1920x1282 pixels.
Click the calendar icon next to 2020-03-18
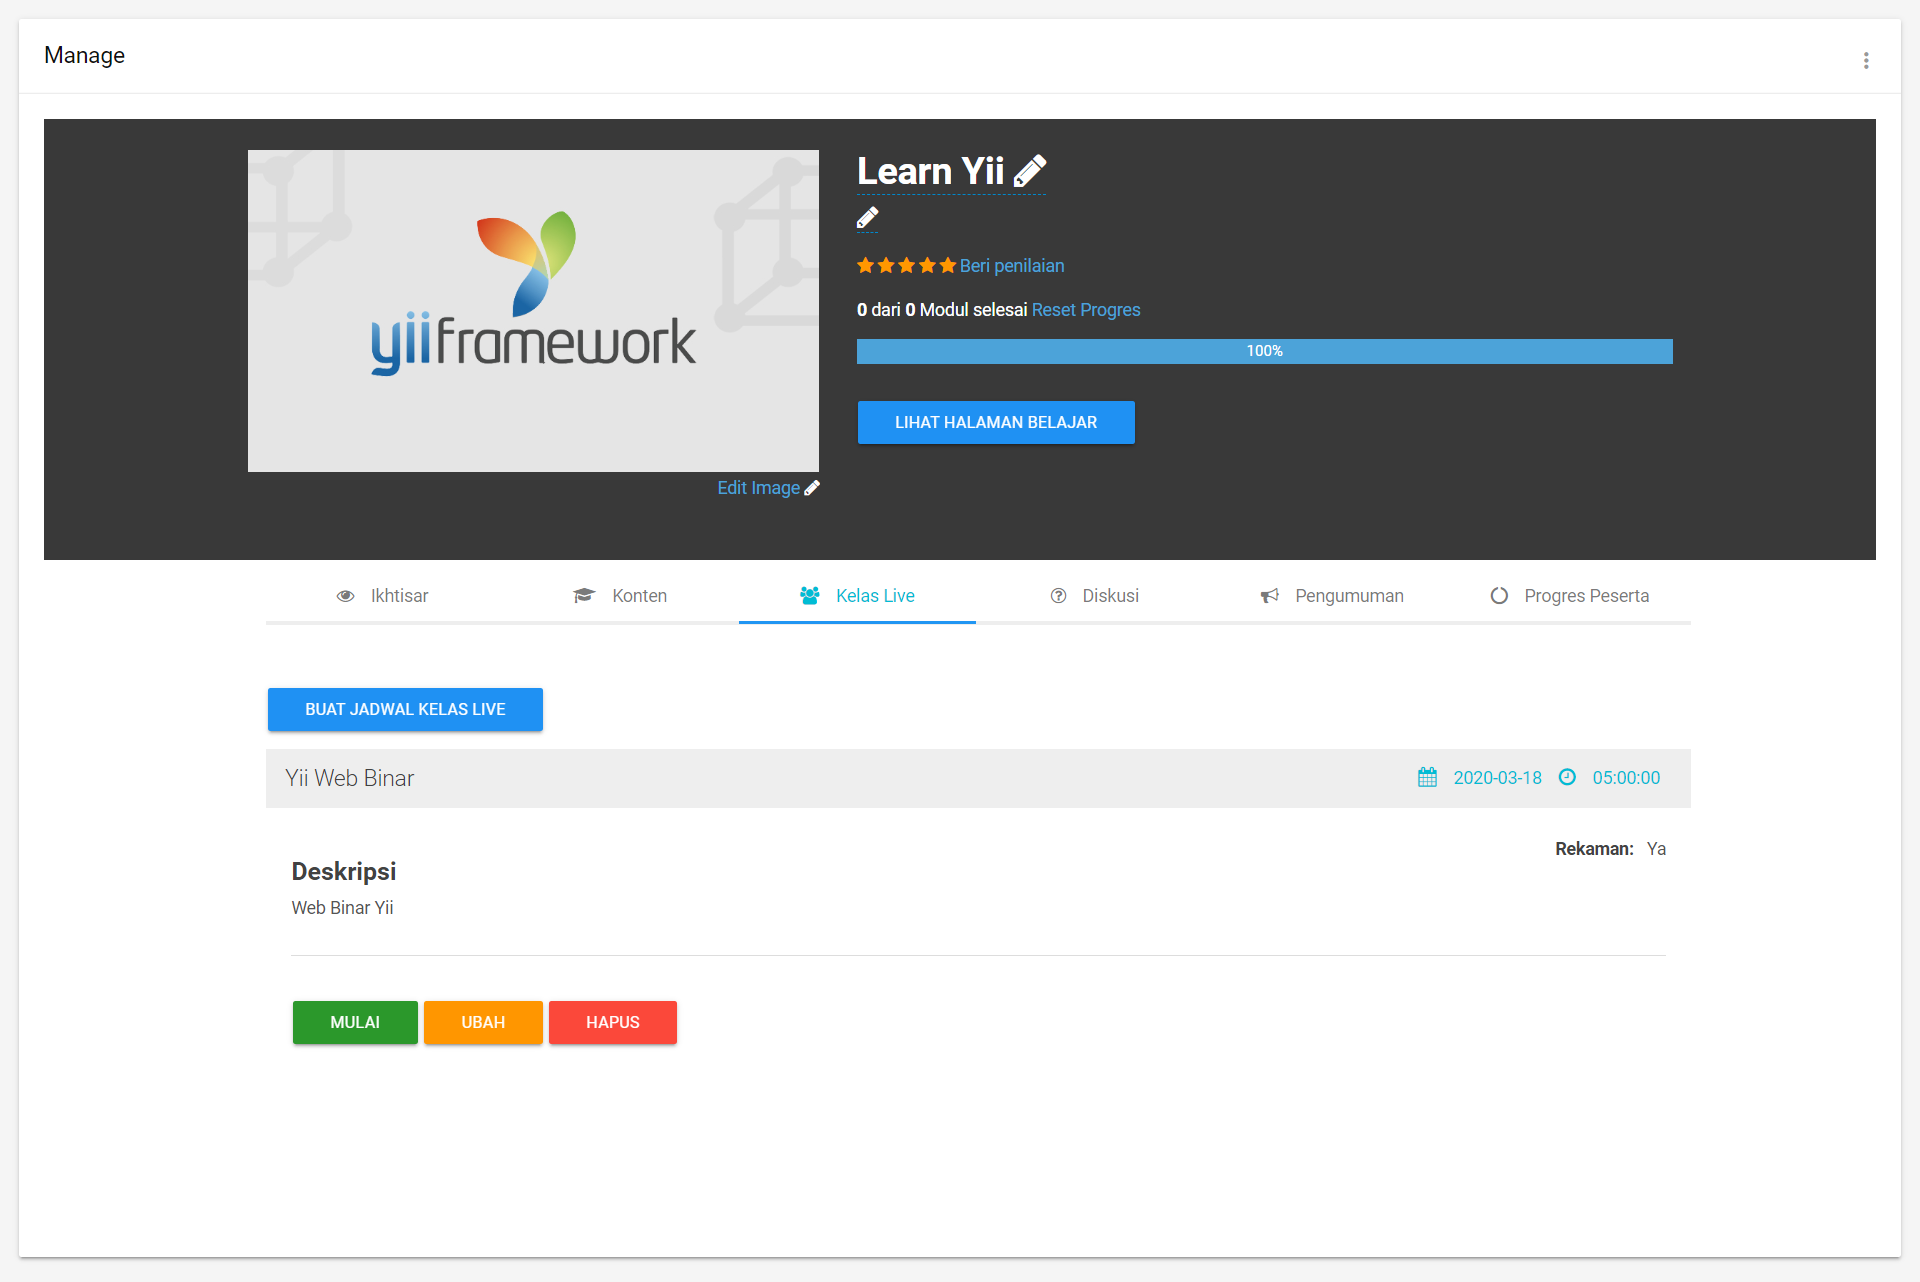[1428, 777]
